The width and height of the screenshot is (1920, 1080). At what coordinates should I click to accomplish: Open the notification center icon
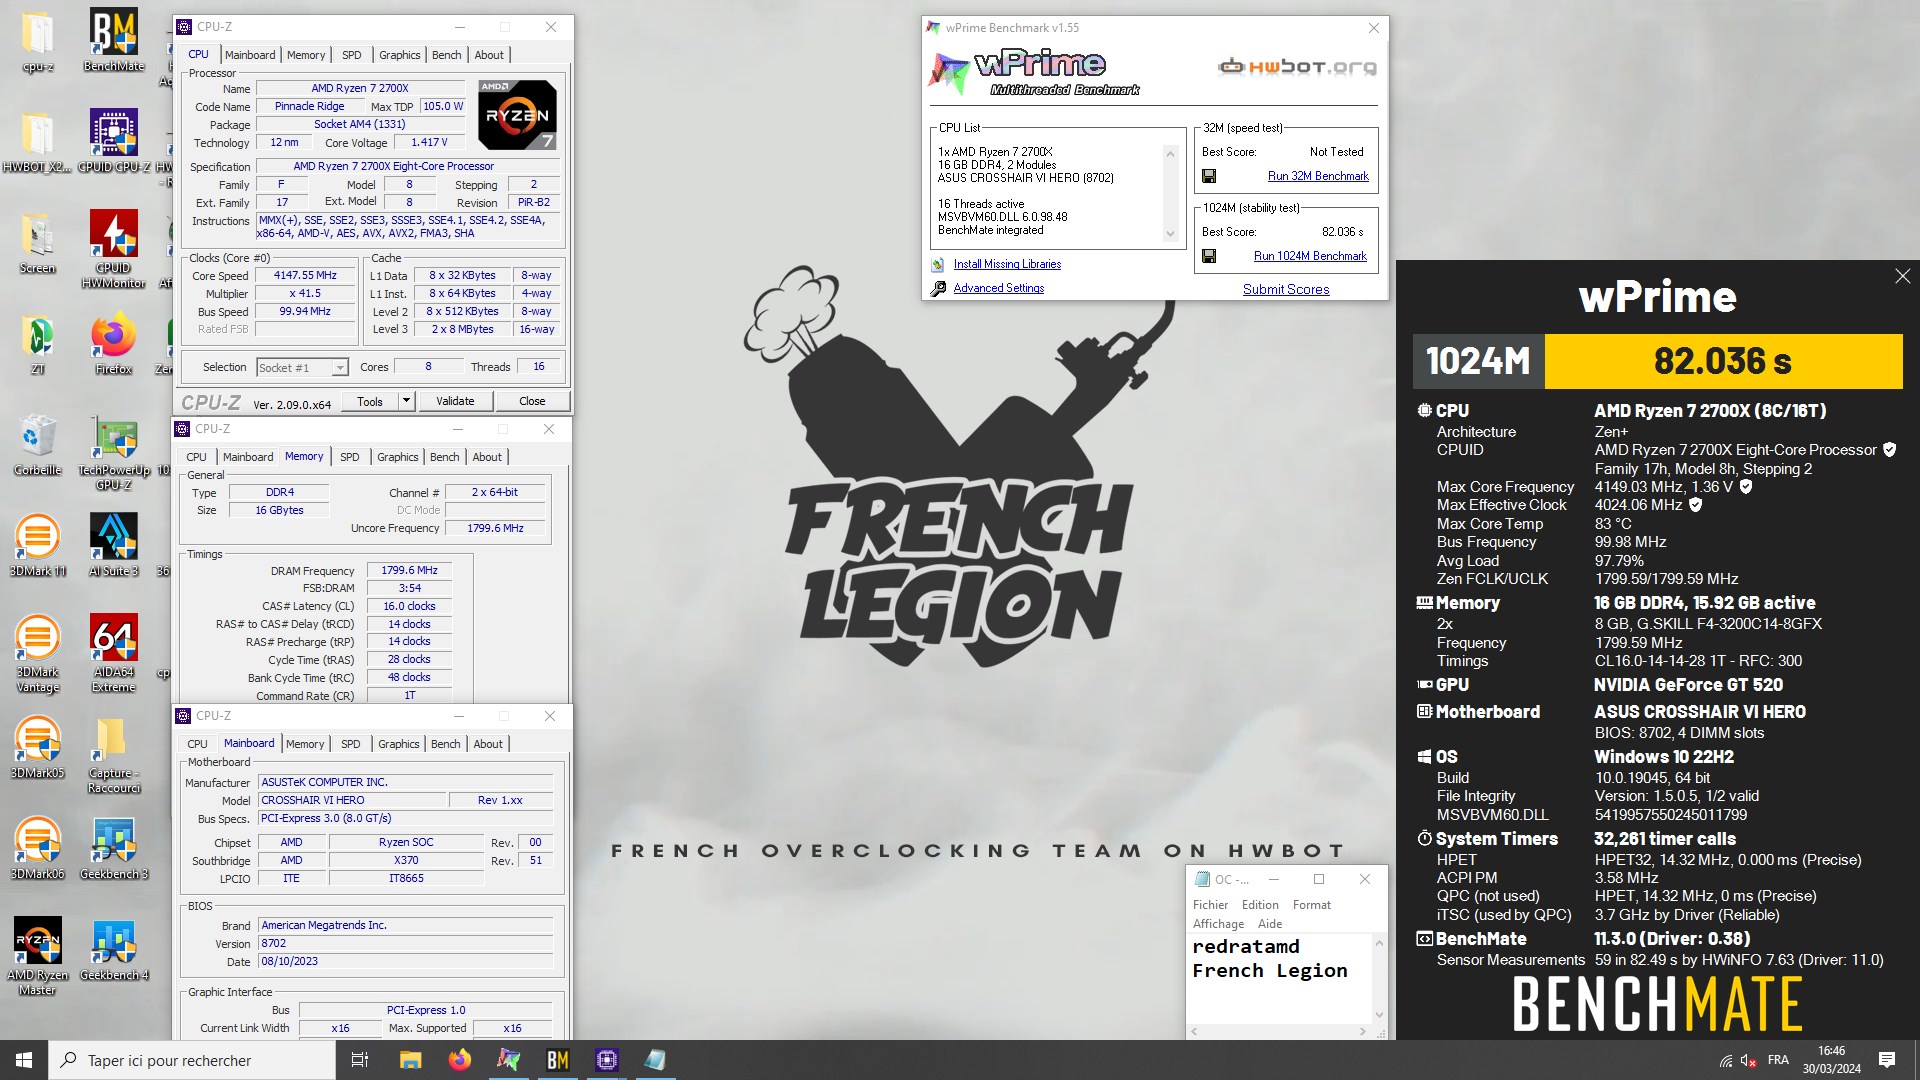pos(1887,1060)
